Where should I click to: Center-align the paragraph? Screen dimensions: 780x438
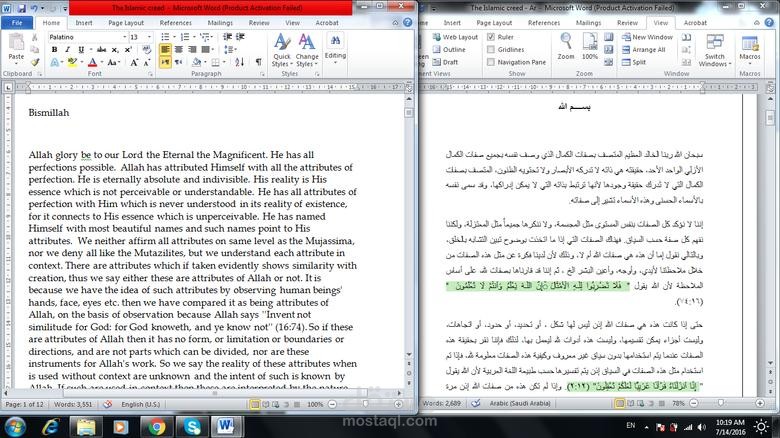179,49
